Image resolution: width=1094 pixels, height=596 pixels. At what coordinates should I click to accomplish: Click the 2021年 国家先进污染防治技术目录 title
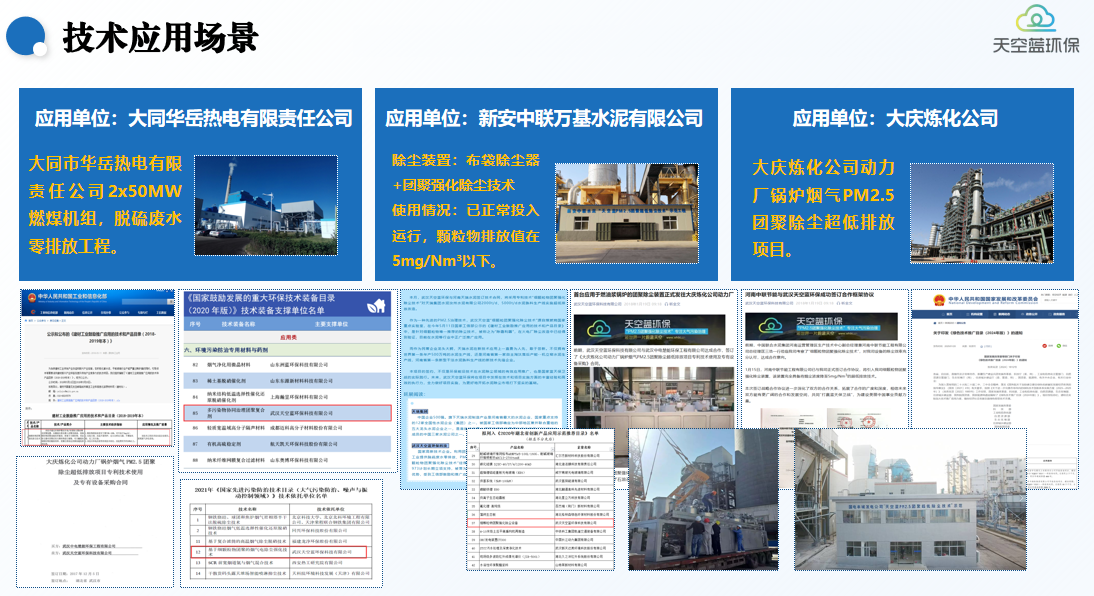click(281, 492)
